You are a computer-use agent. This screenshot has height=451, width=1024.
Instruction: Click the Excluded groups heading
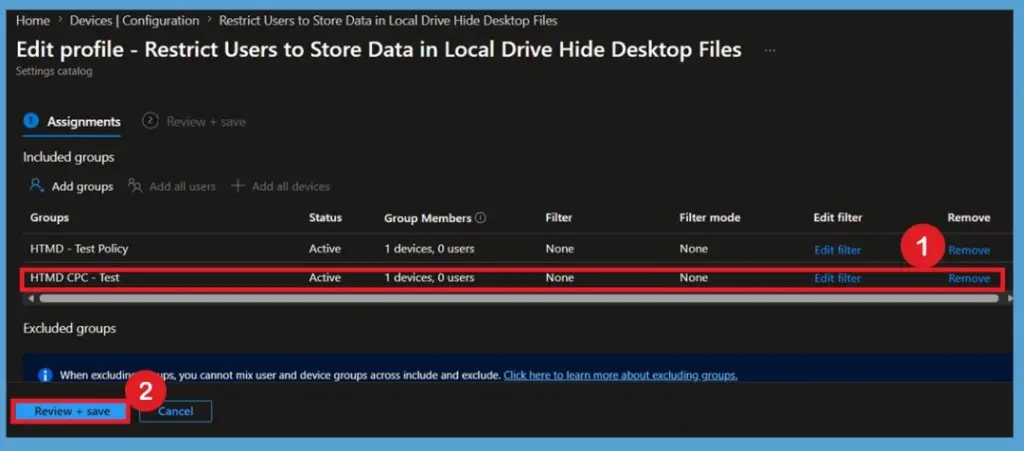coord(69,328)
